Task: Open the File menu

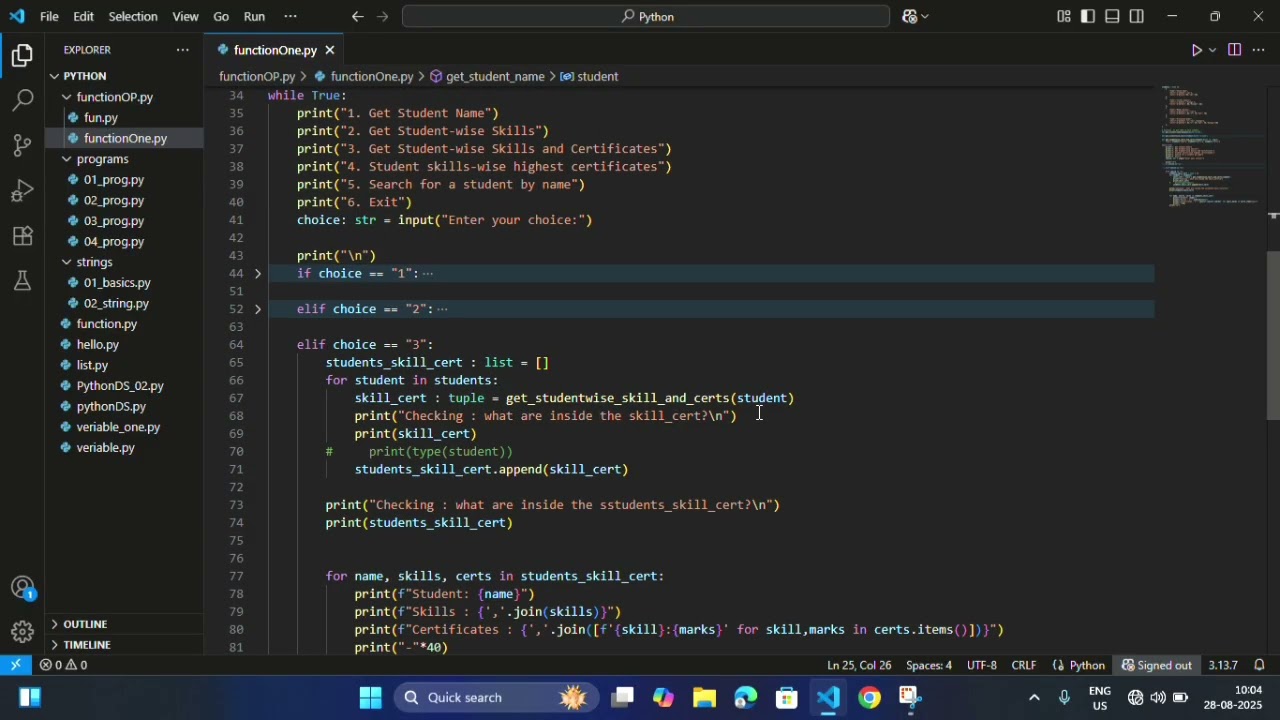Action: click(49, 16)
